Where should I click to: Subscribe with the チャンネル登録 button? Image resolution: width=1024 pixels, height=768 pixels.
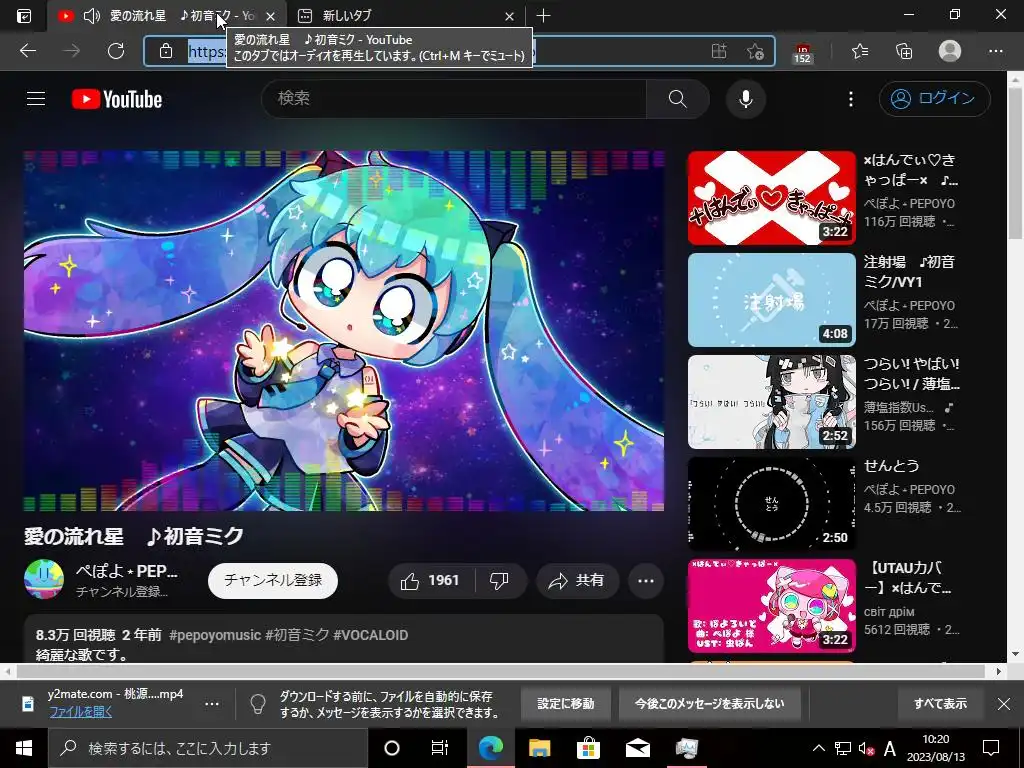coord(273,581)
